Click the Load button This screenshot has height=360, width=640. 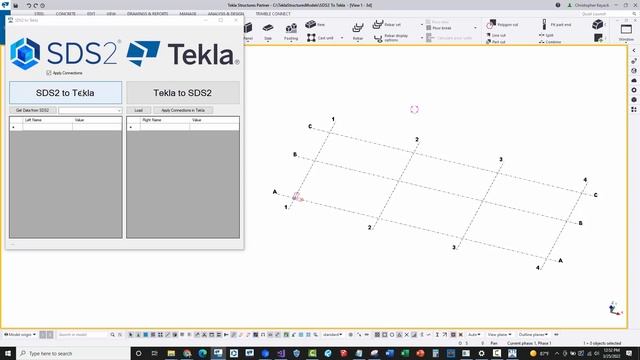[x=139, y=110]
